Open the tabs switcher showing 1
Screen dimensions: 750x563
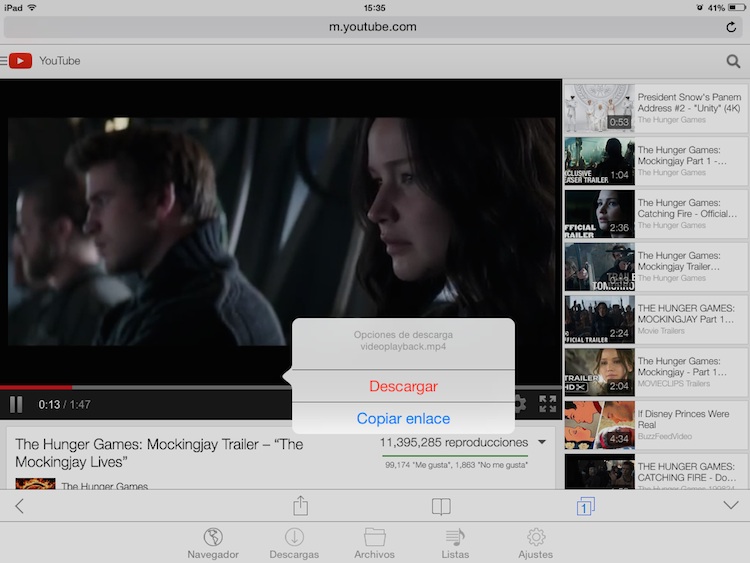[x=585, y=507]
